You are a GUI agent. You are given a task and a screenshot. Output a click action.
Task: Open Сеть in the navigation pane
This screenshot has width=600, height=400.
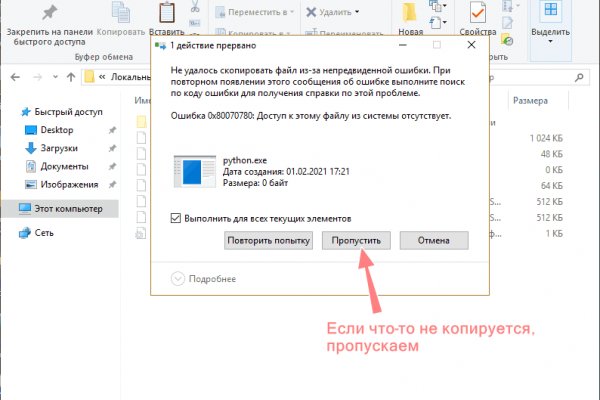pyautogui.click(x=45, y=232)
